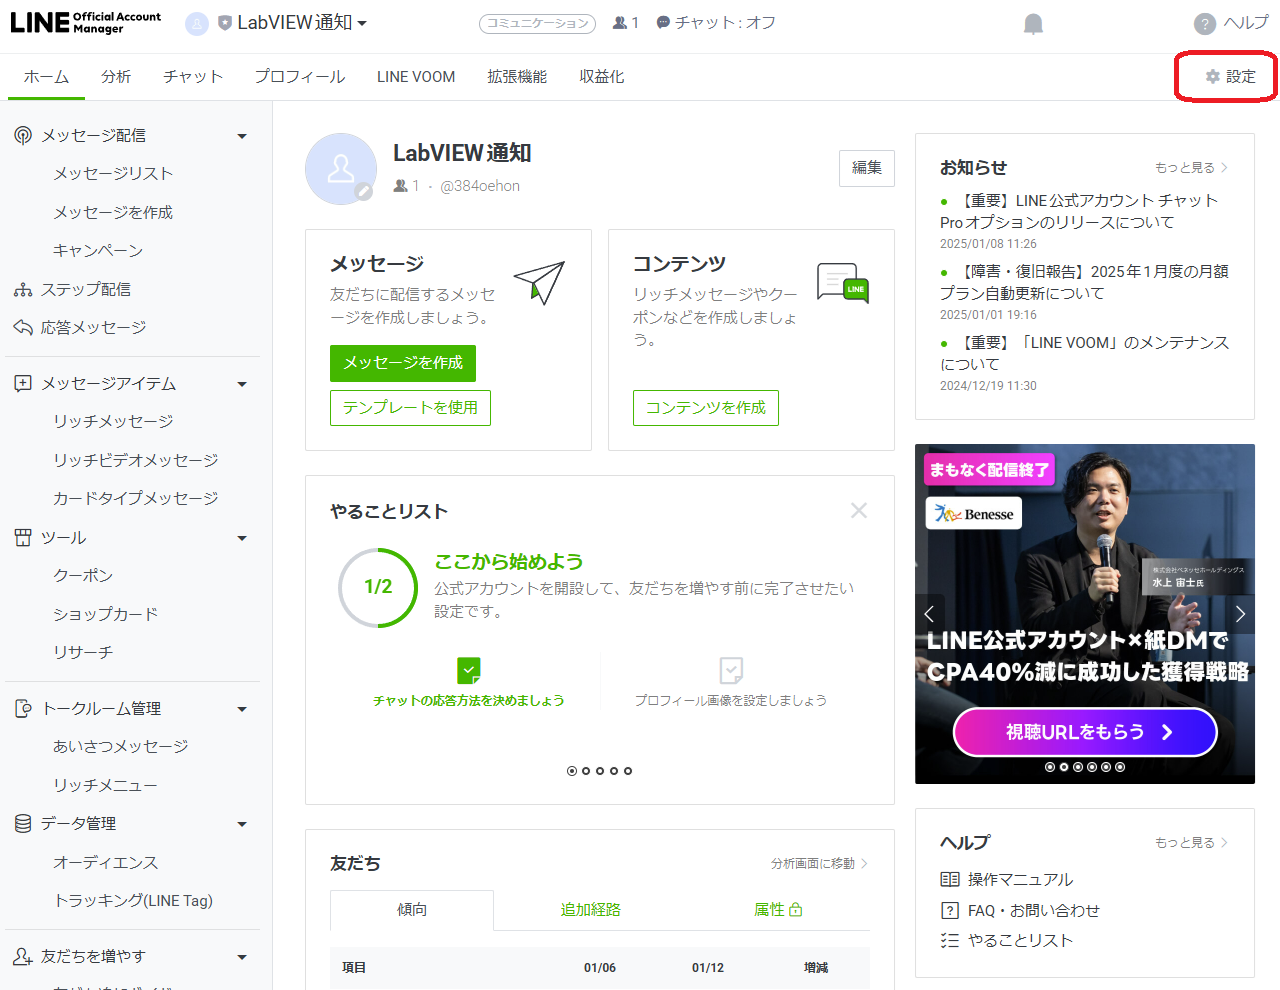Click the メッセージアイテム plus icon
This screenshot has width=1280, height=990.
pos(23,384)
